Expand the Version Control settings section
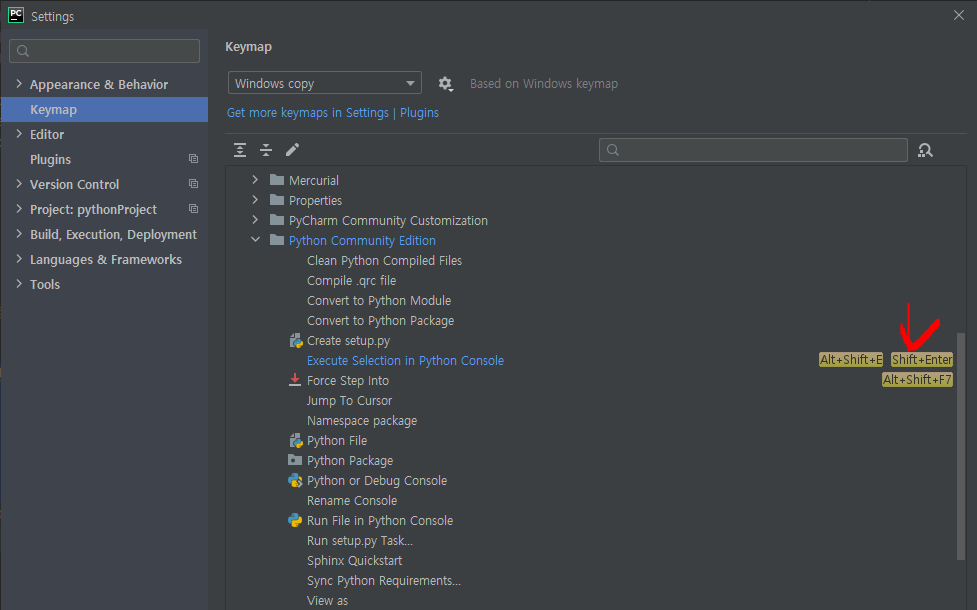 tap(19, 183)
